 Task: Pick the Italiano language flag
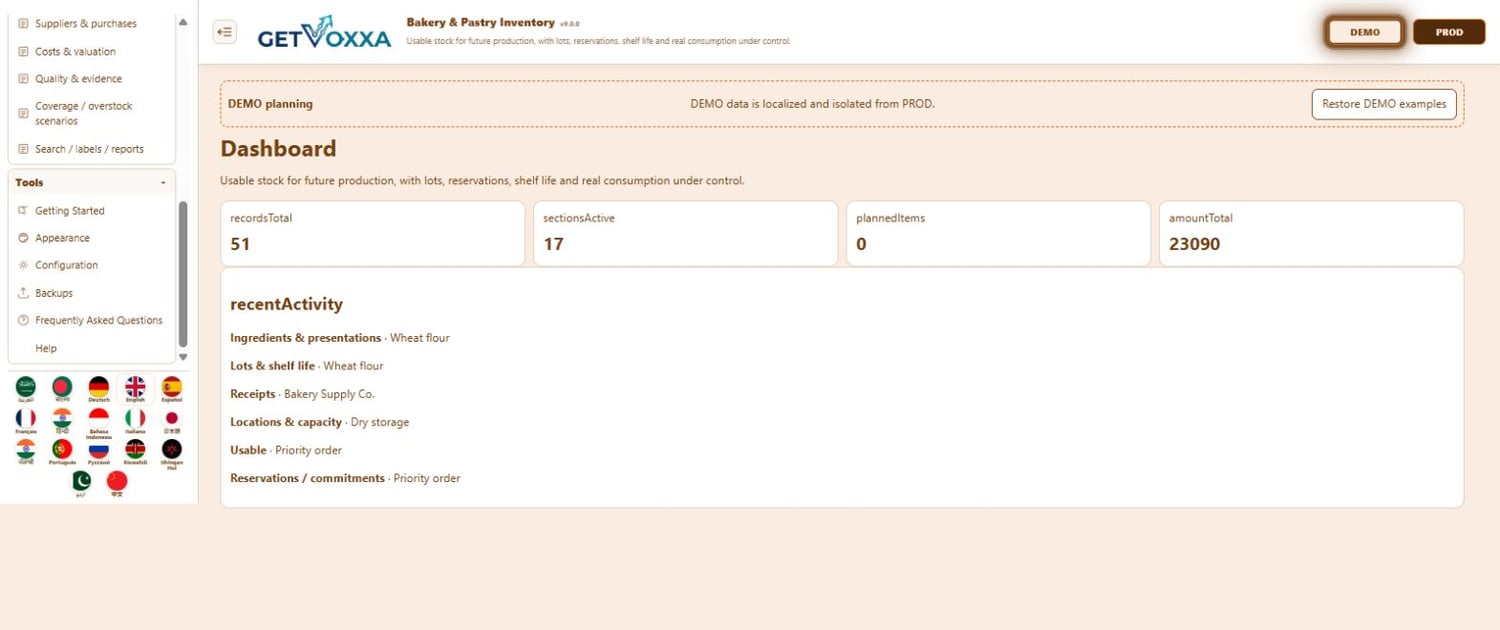click(x=135, y=418)
